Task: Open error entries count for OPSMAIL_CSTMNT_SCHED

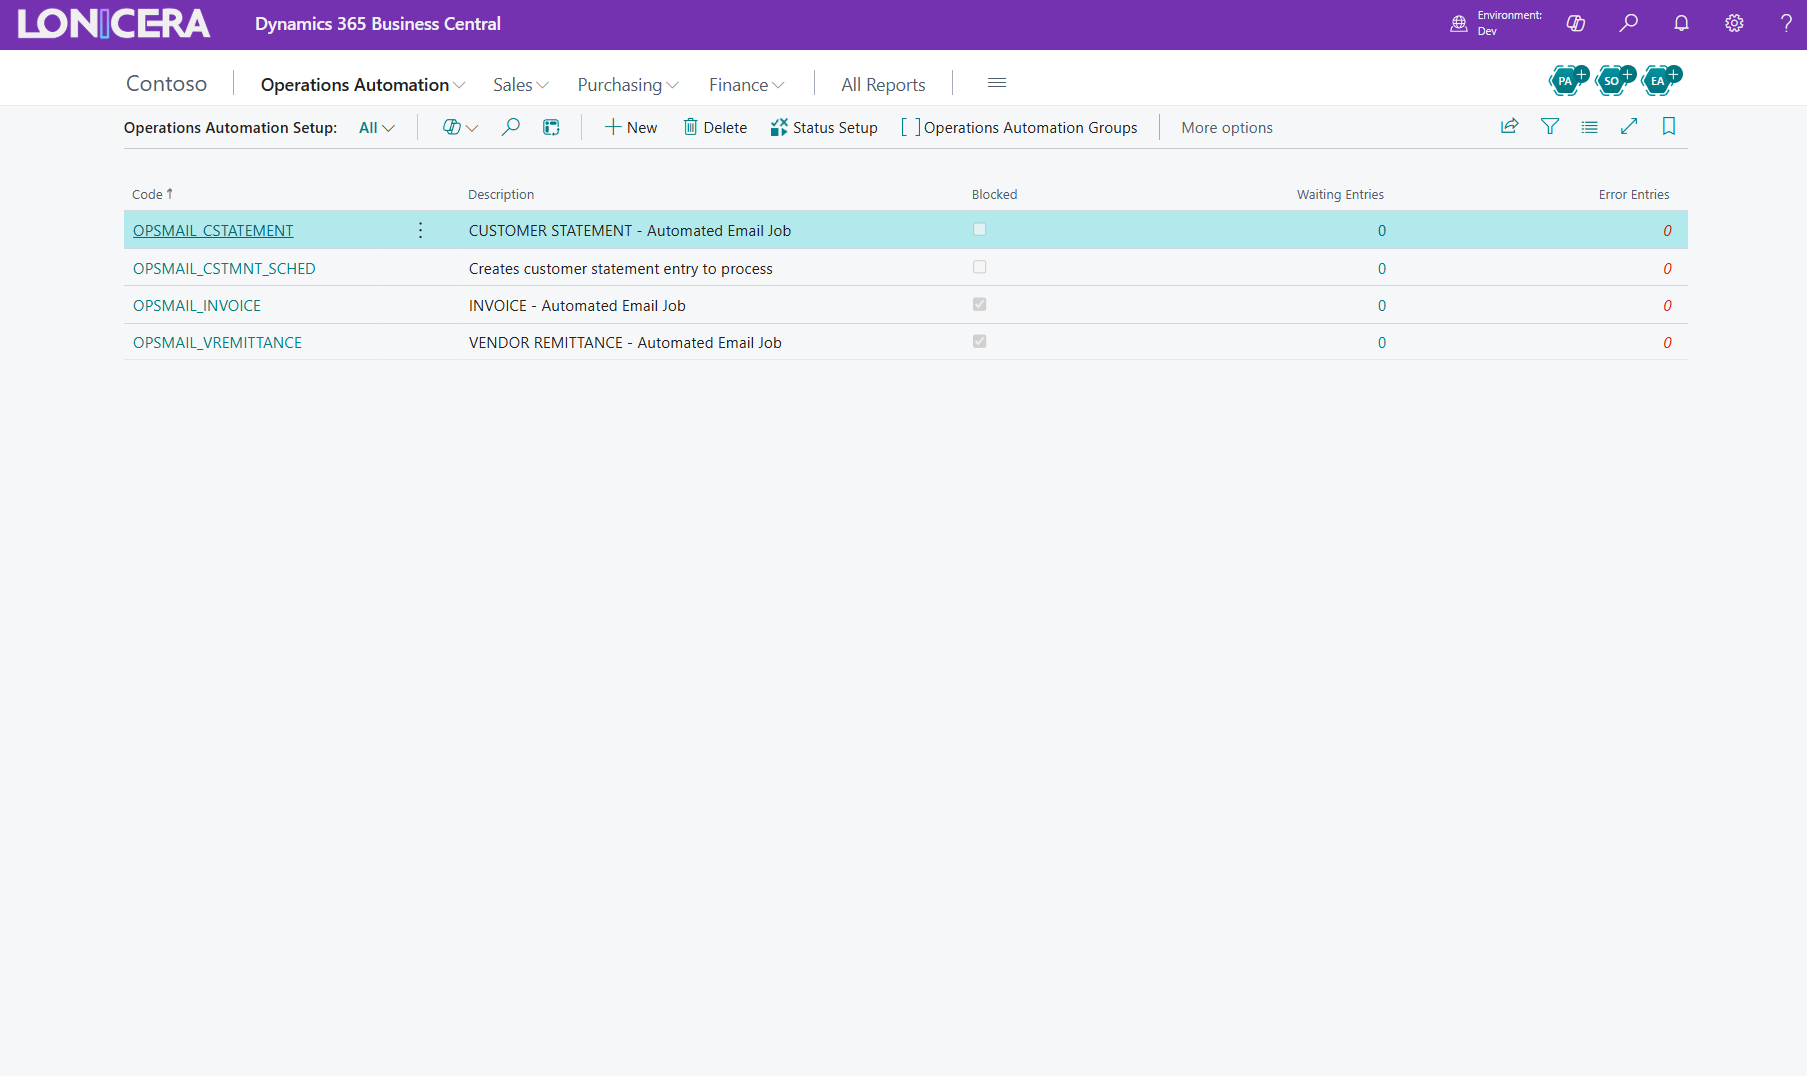Action: point(1667,269)
